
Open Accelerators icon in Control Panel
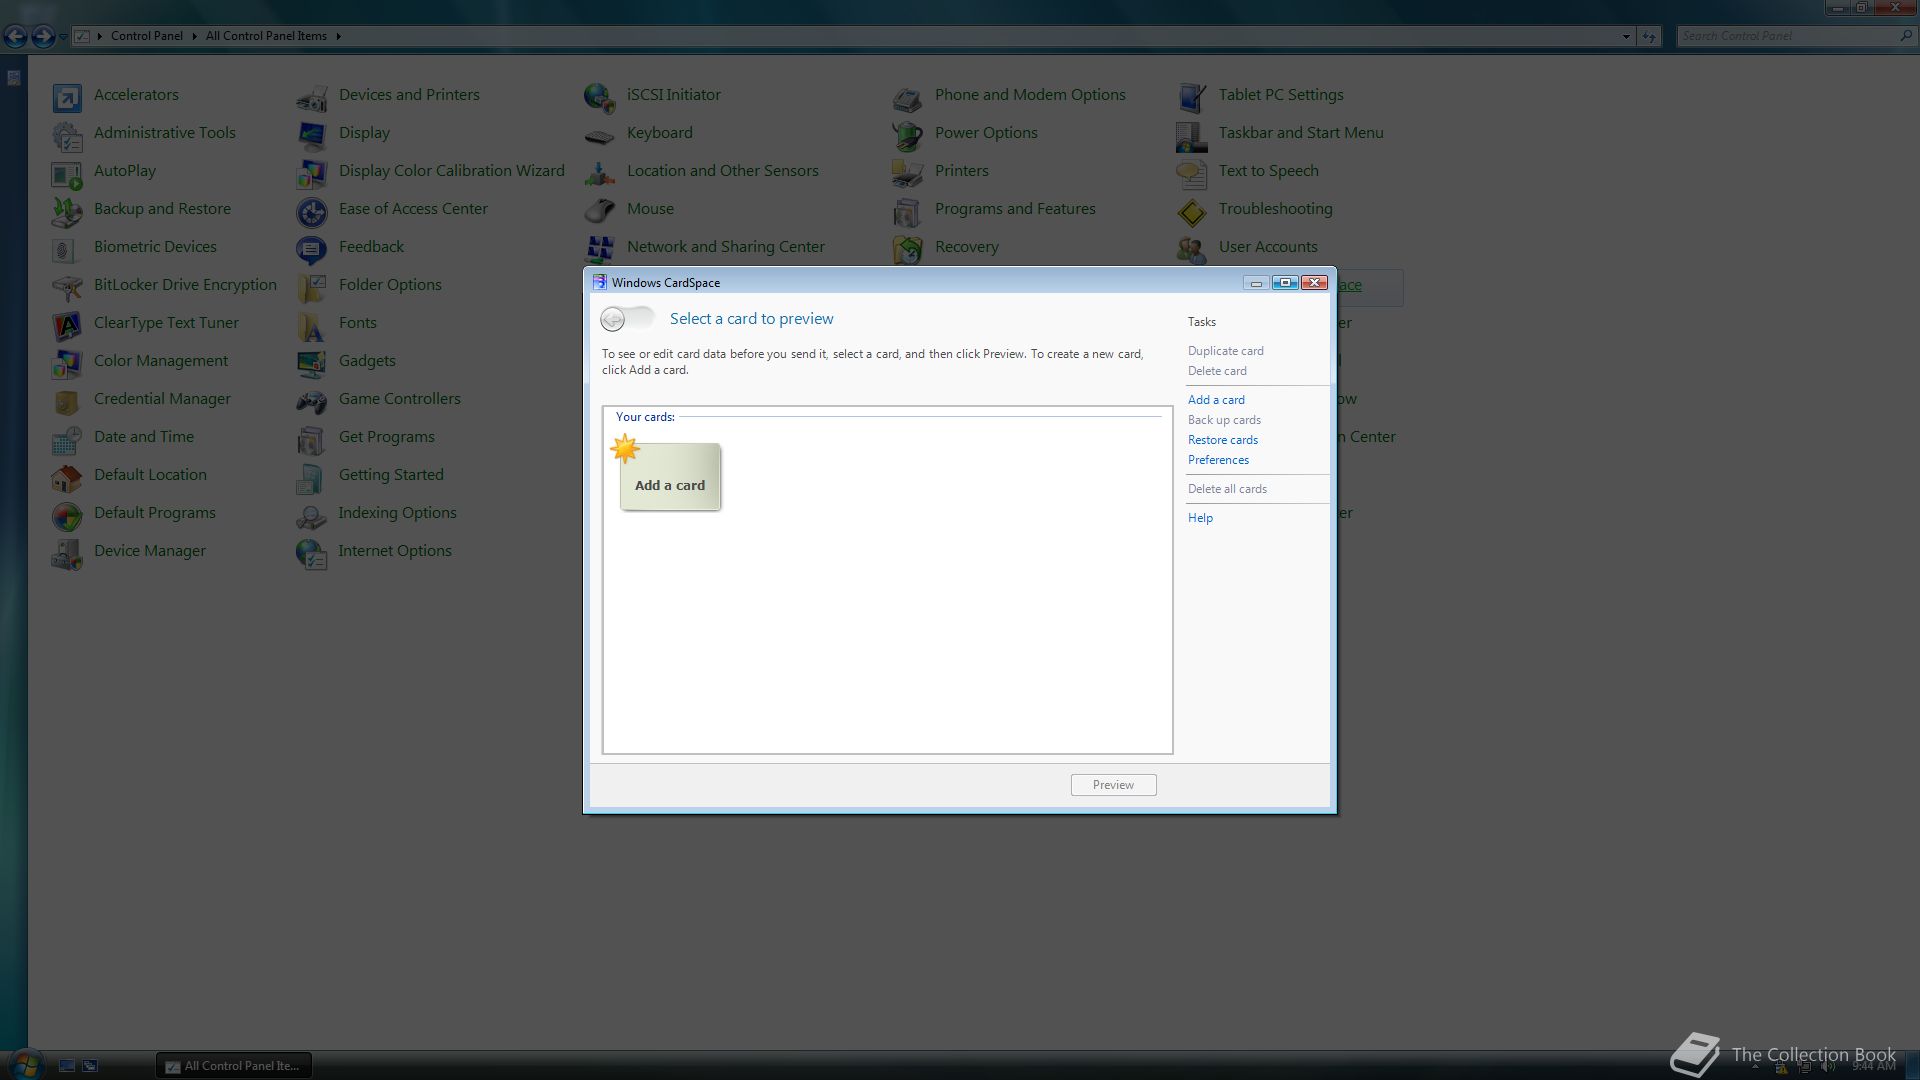tap(67, 97)
